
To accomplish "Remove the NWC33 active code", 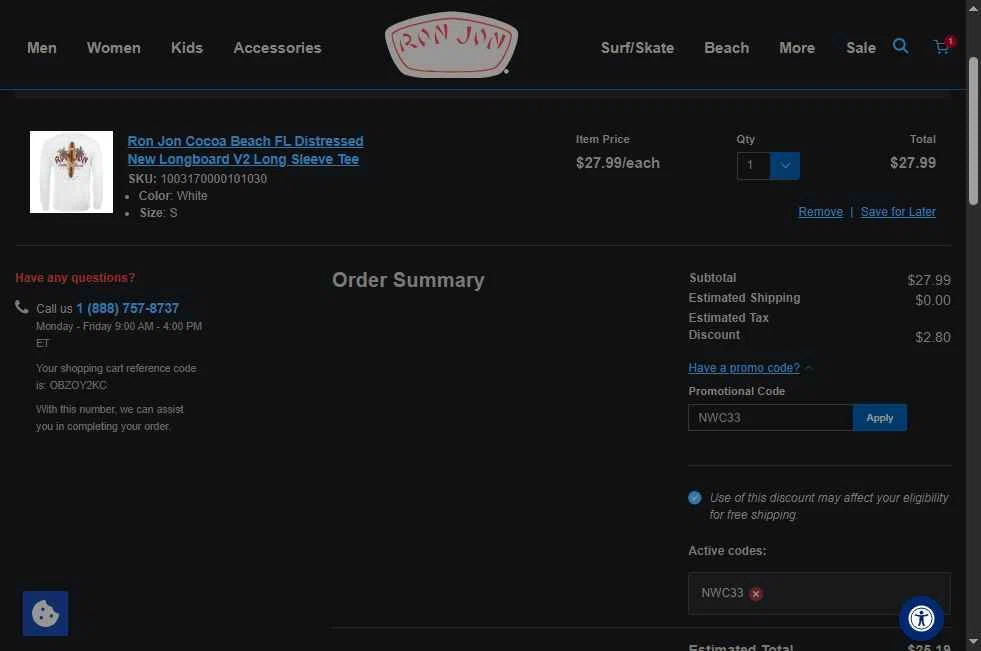I will [756, 593].
